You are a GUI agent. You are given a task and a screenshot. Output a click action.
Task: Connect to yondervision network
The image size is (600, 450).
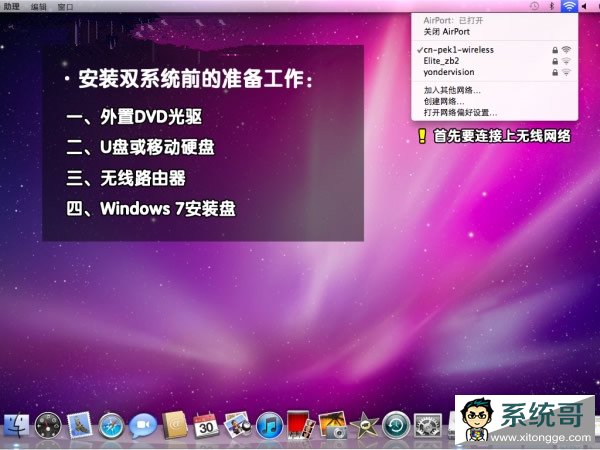tap(494, 72)
